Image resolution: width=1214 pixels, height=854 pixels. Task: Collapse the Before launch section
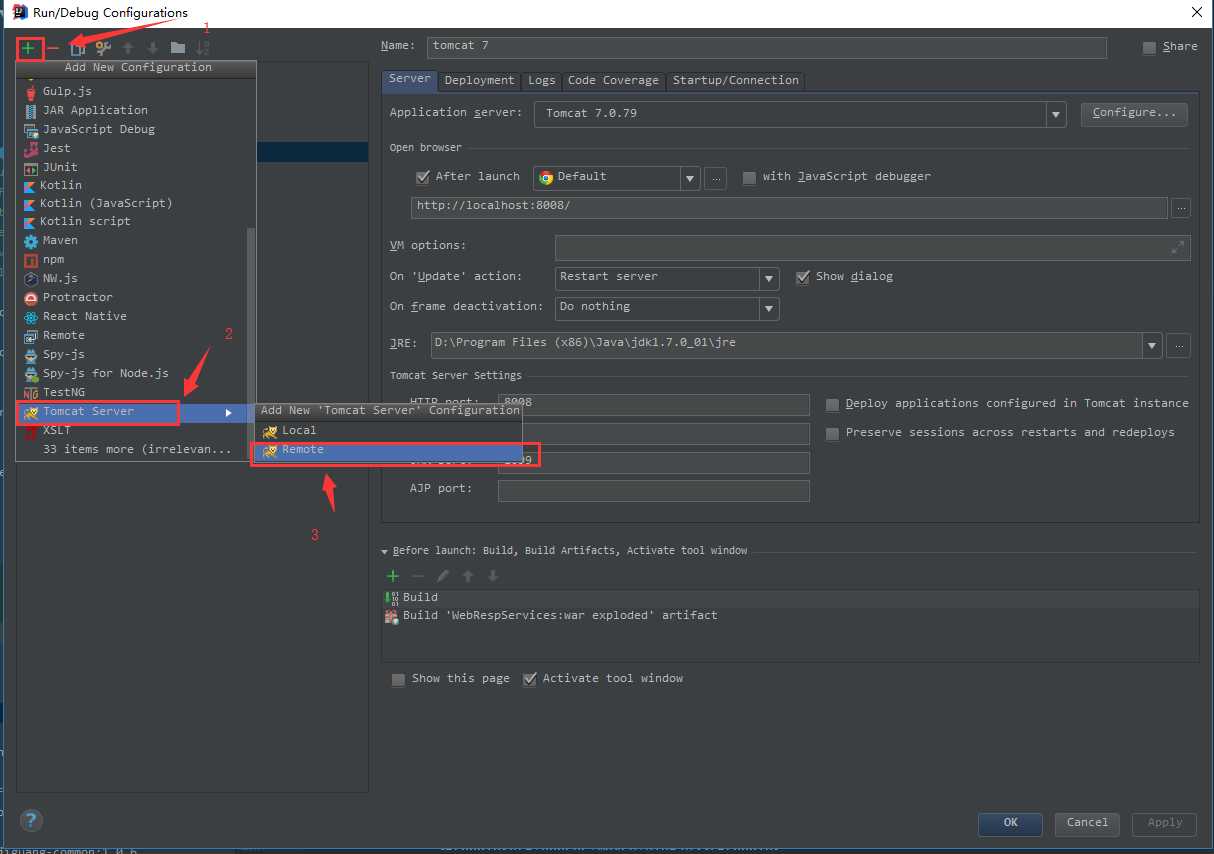385,551
